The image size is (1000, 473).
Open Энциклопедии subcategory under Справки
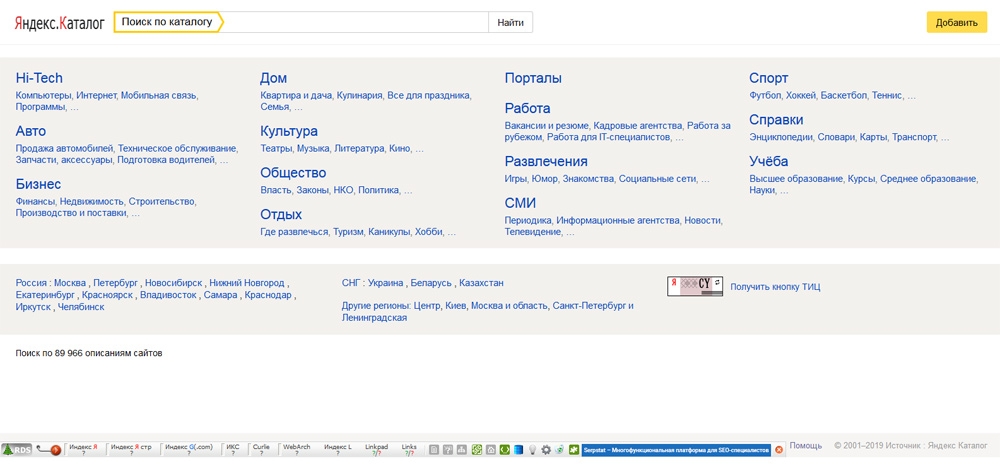click(x=781, y=137)
